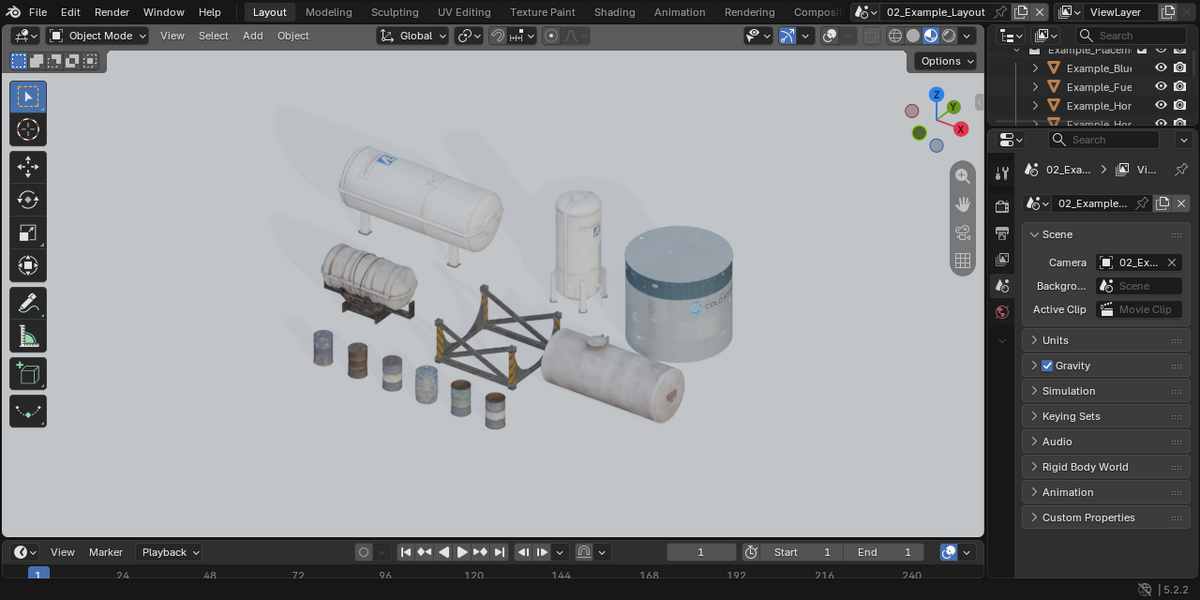Open Global transform orientation dropdown

coord(413,36)
